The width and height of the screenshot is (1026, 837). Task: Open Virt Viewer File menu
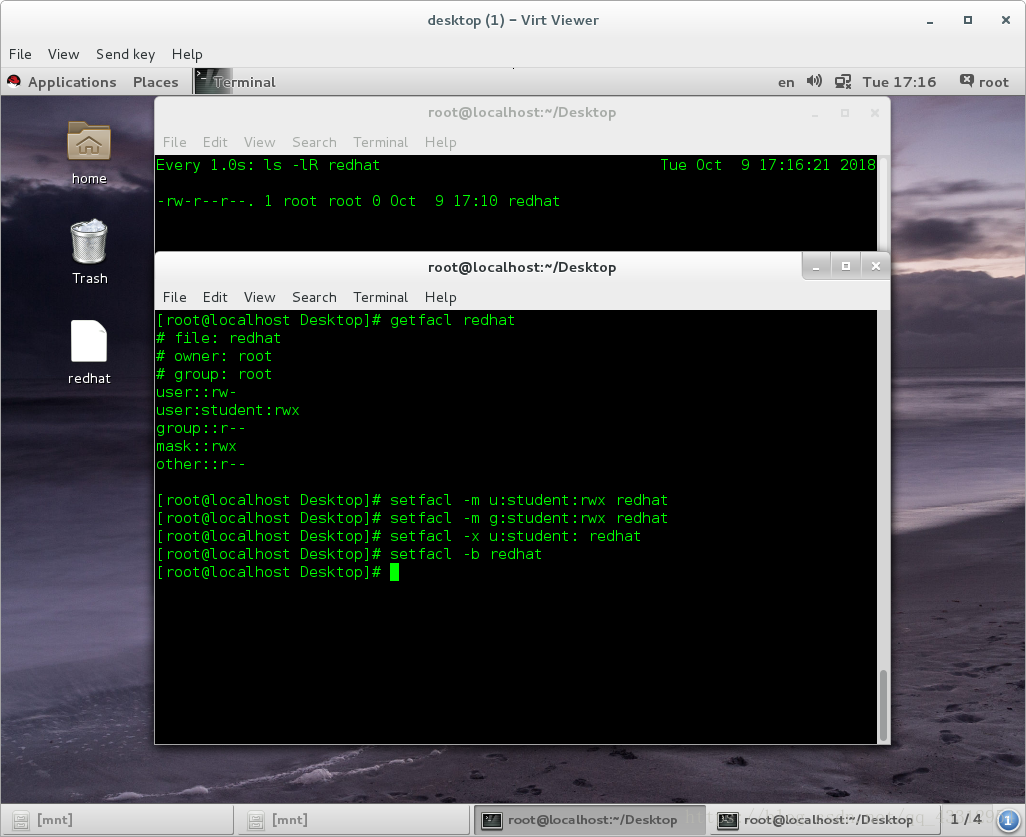click(20, 54)
